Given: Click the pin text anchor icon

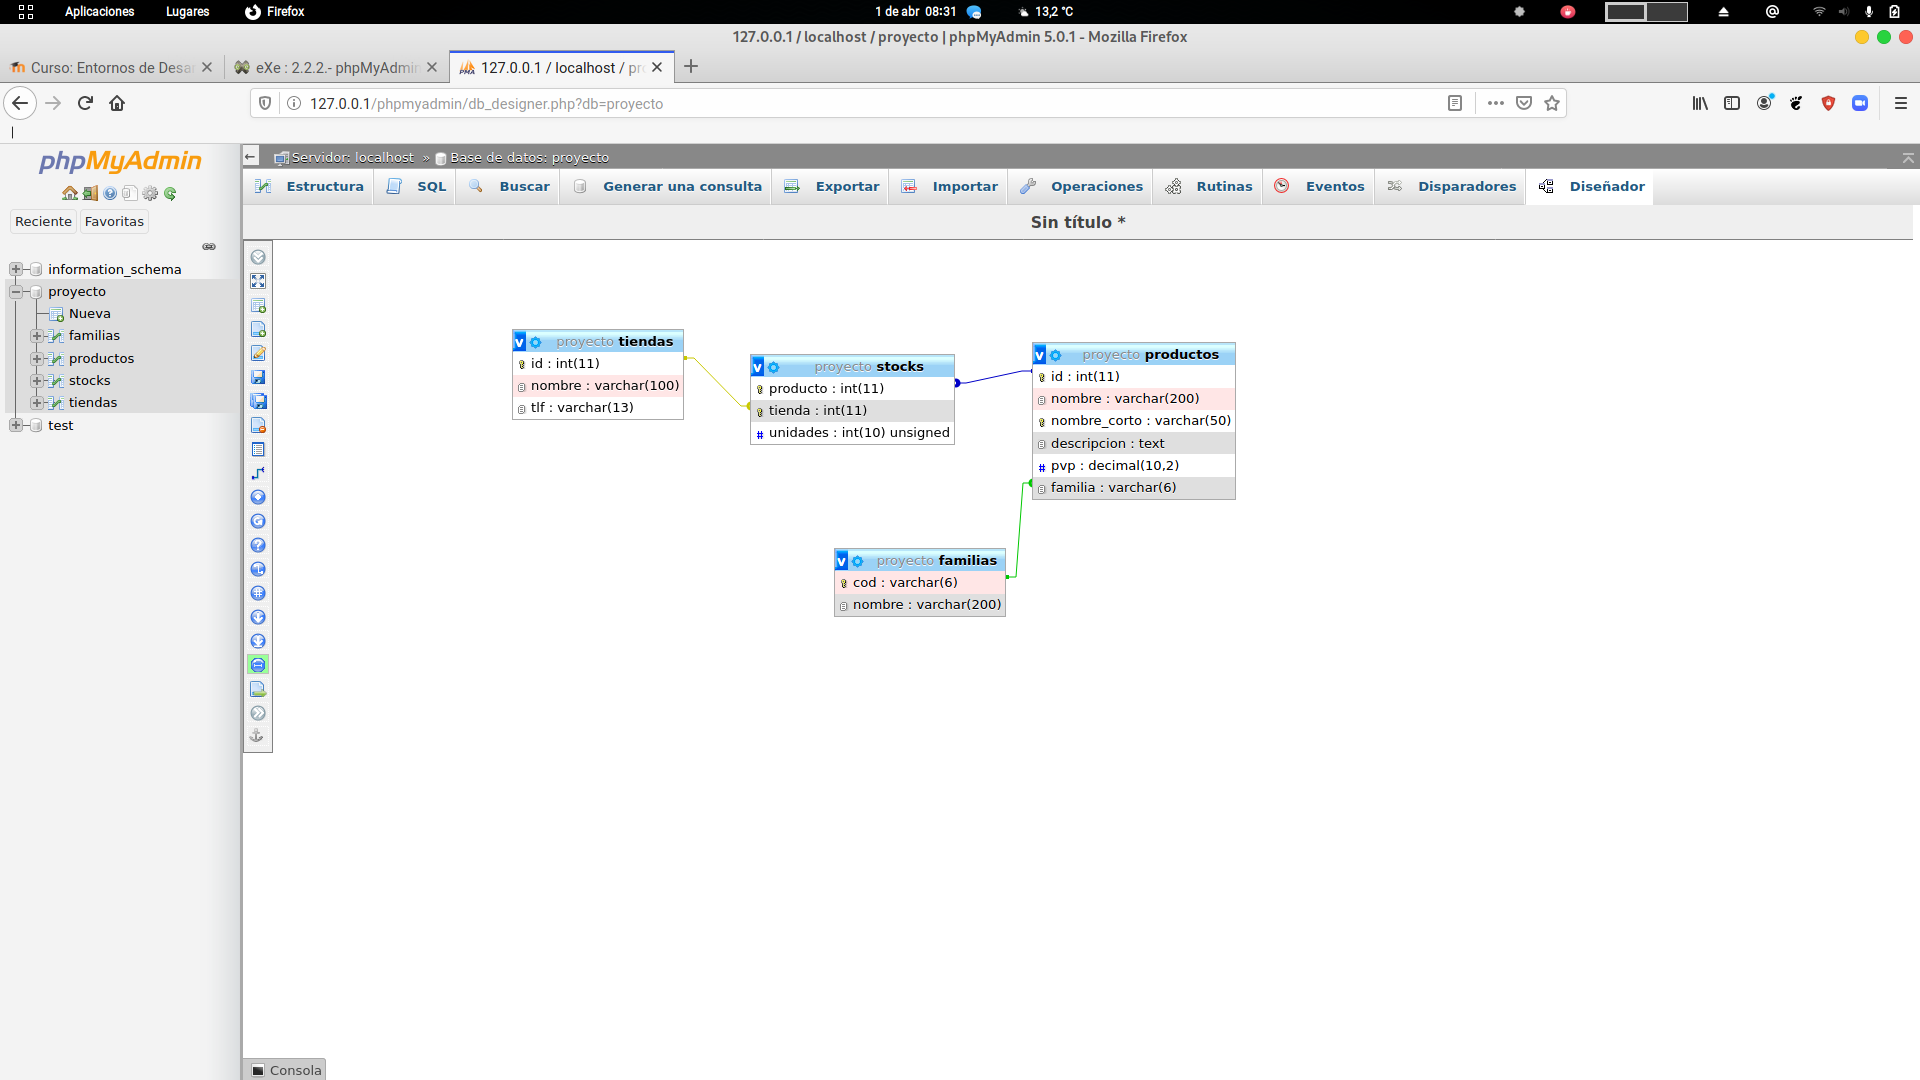Looking at the screenshot, I should tap(257, 736).
